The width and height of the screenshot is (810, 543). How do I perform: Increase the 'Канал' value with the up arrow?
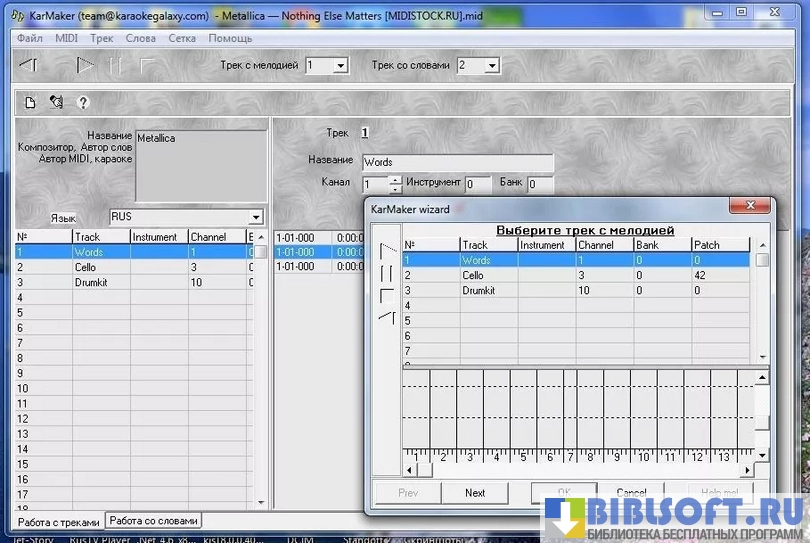click(395, 180)
